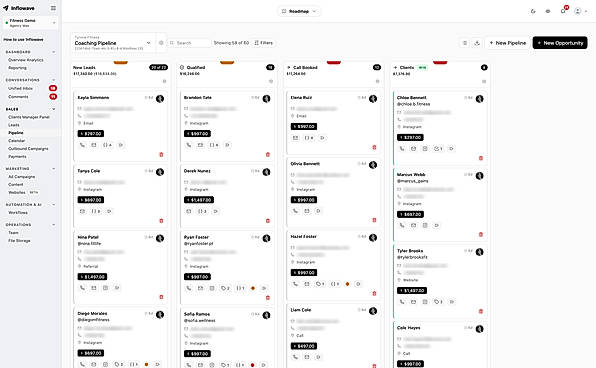Click the $1,497.00 value badge on Derek Nunez
Image resolution: width=596 pixels, height=368 pixels.
click(x=199, y=200)
